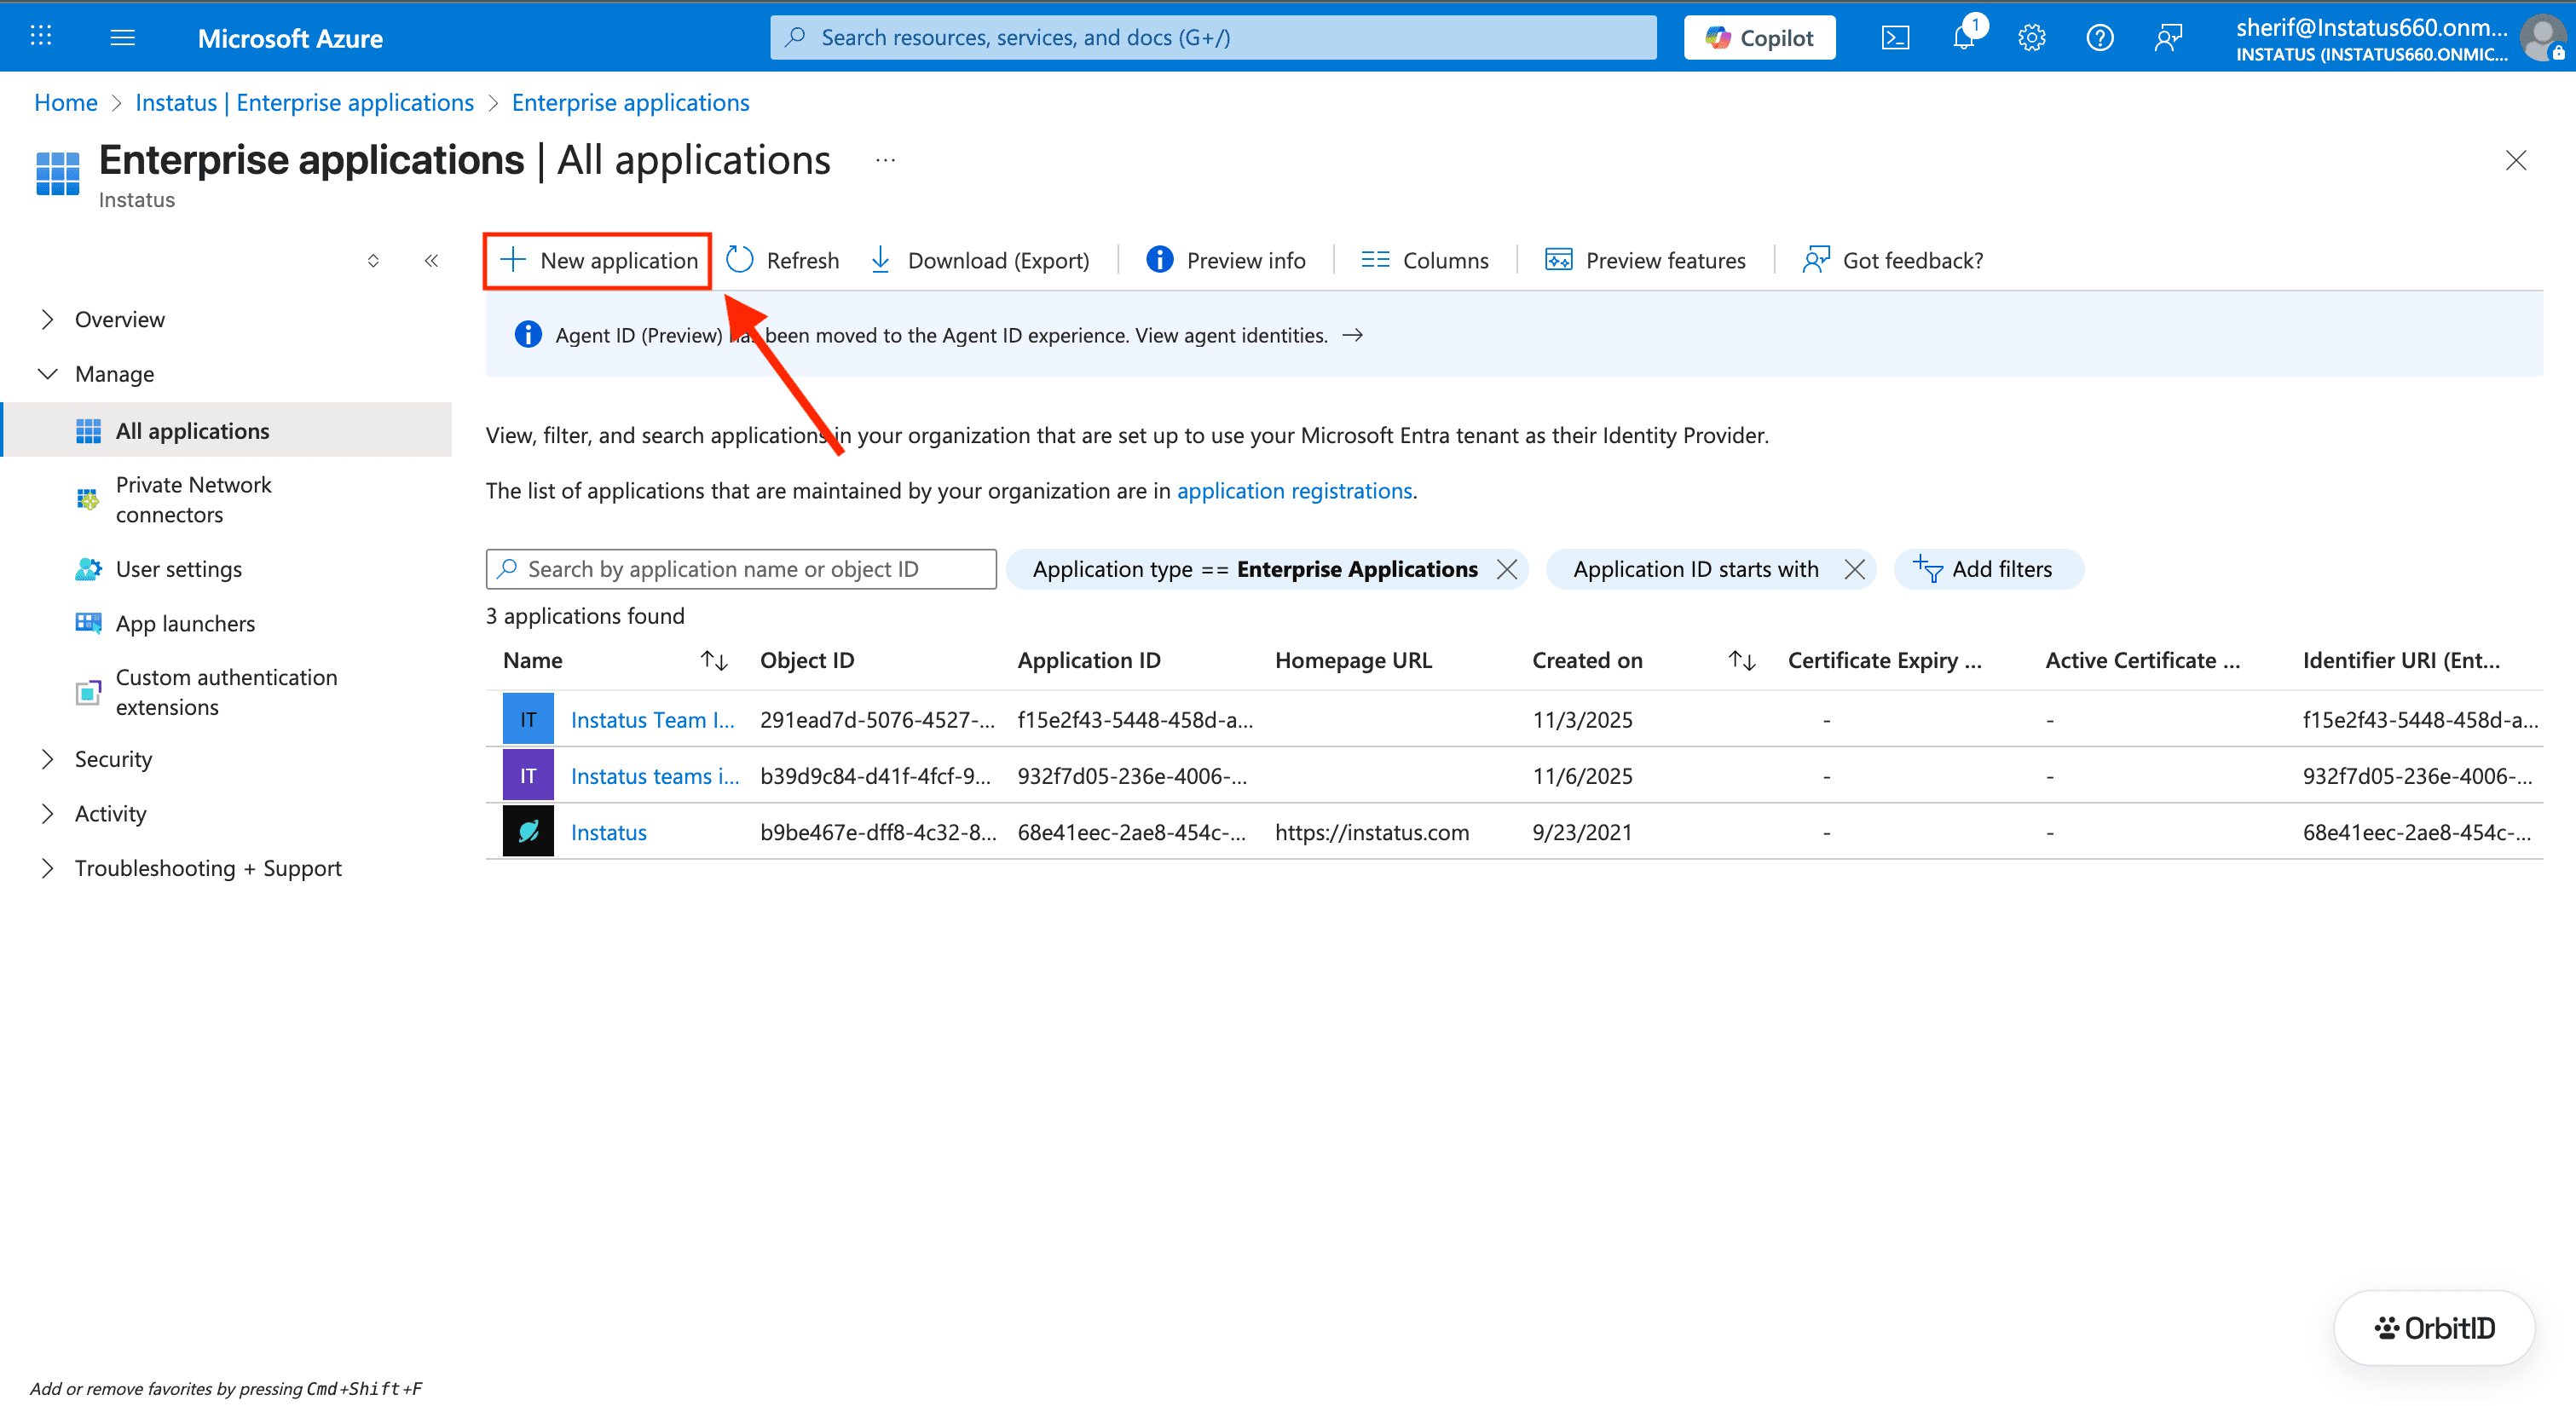Click the sidebar expand/collapse all arrows
The height and width of the screenshot is (1406, 2576).
click(373, 261)
